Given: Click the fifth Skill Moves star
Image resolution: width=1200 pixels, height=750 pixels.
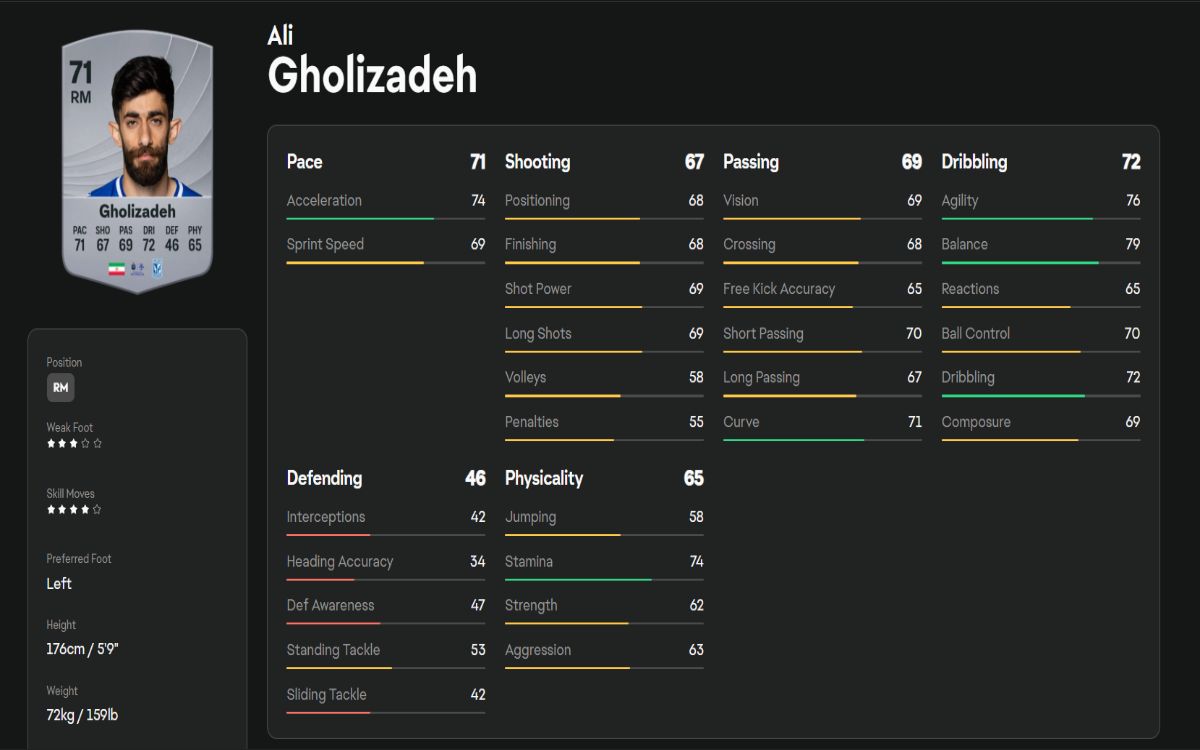Looking at the screenshot, I should (x=98, y=509).
